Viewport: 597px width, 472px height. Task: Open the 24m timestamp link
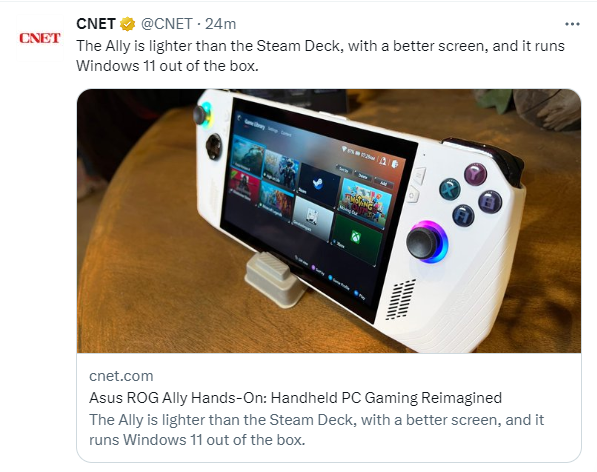point(220,24)
